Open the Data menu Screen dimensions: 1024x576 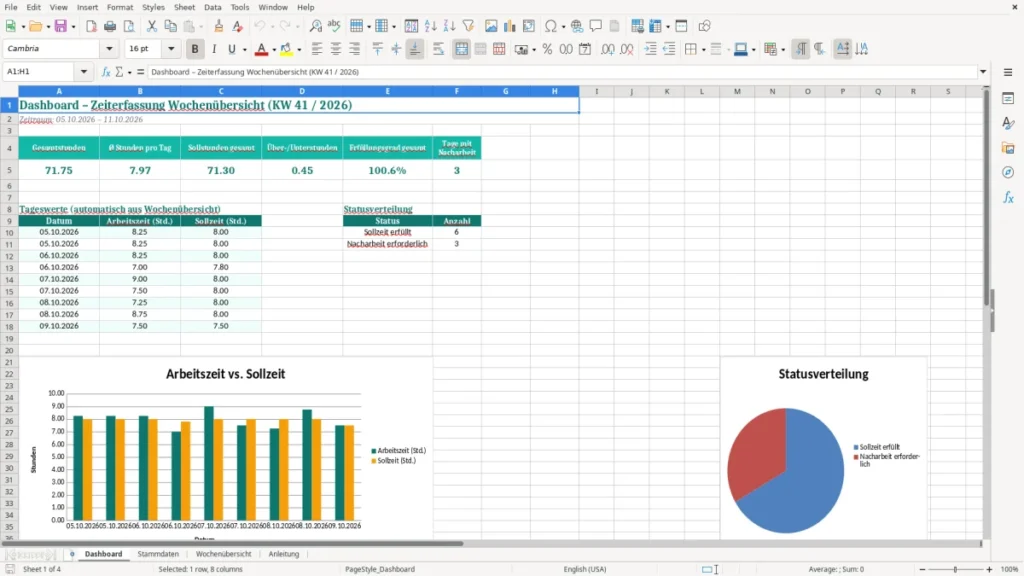(x=212, y=7)
